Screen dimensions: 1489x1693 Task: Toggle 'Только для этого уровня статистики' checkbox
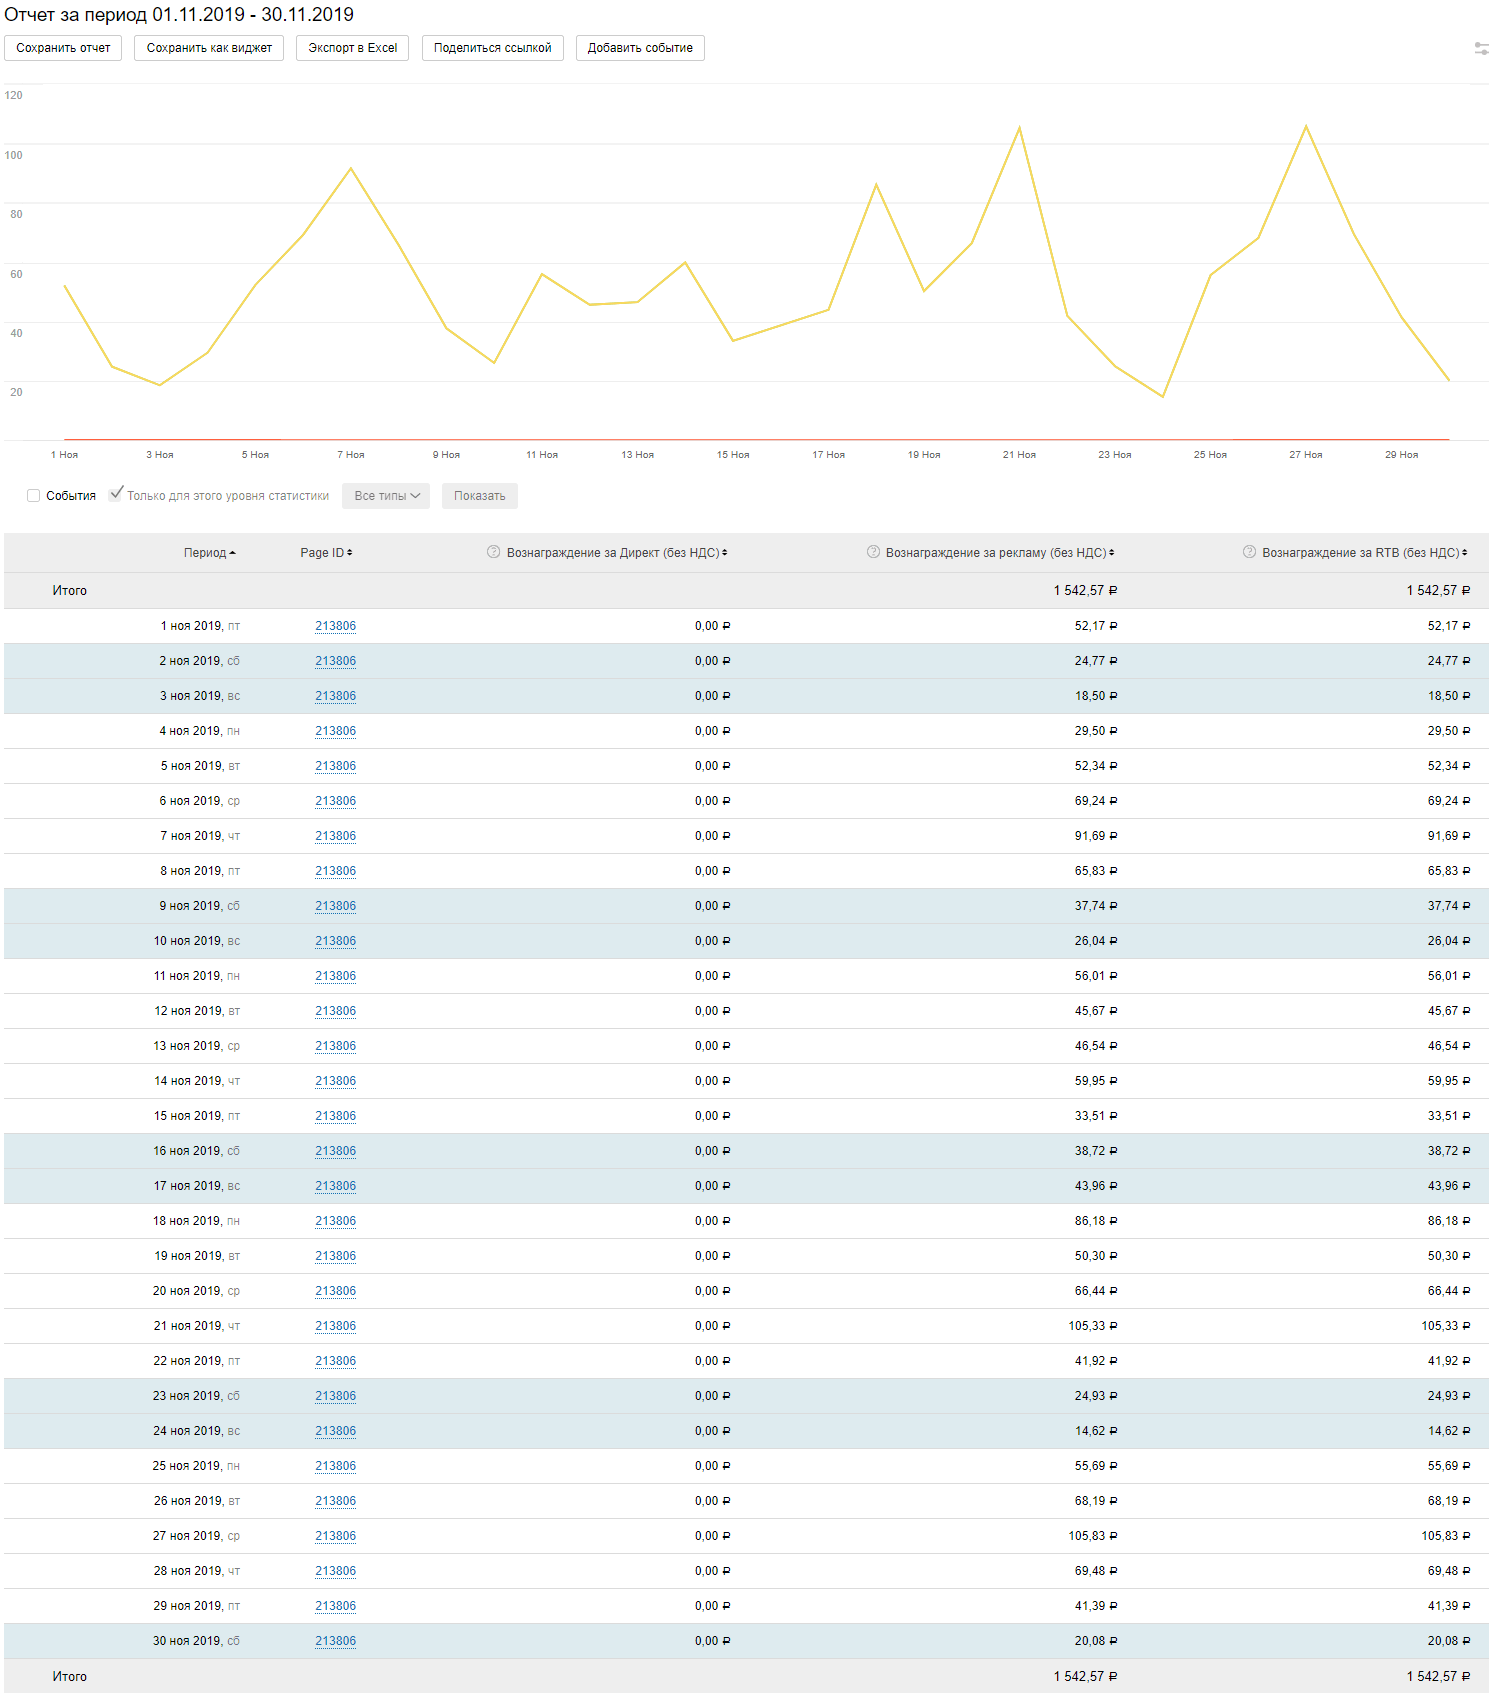(x=116, y=494)
